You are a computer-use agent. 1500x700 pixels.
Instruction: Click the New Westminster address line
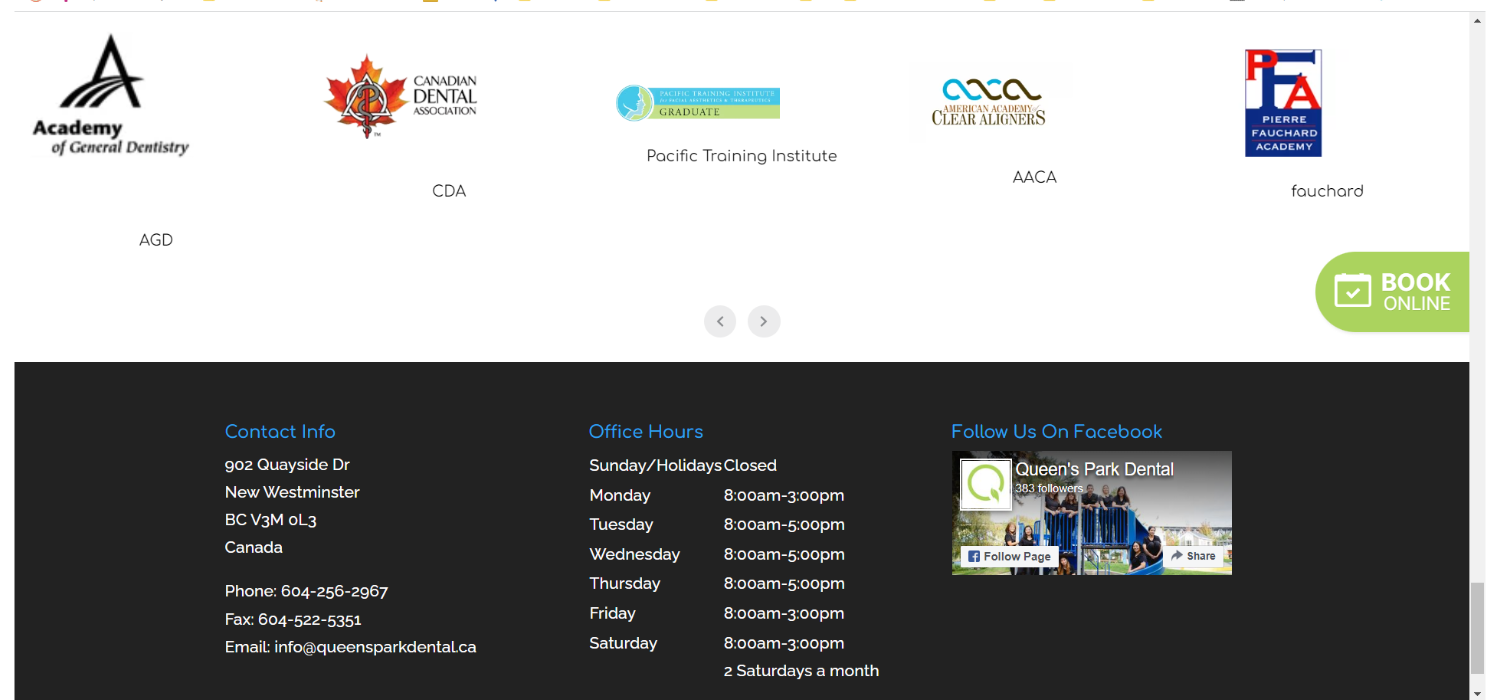point(292,492)
